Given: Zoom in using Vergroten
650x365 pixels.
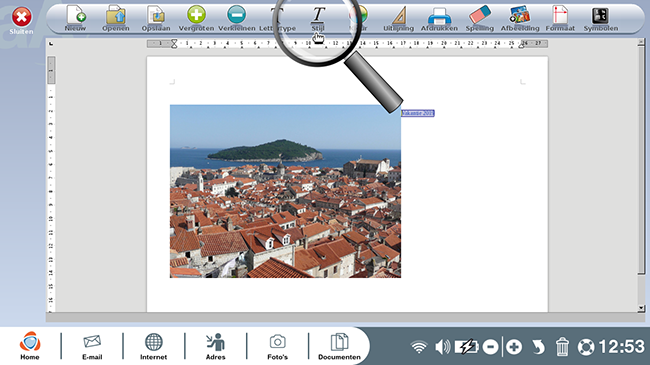Looking at the screenshot, I should 196,18.
